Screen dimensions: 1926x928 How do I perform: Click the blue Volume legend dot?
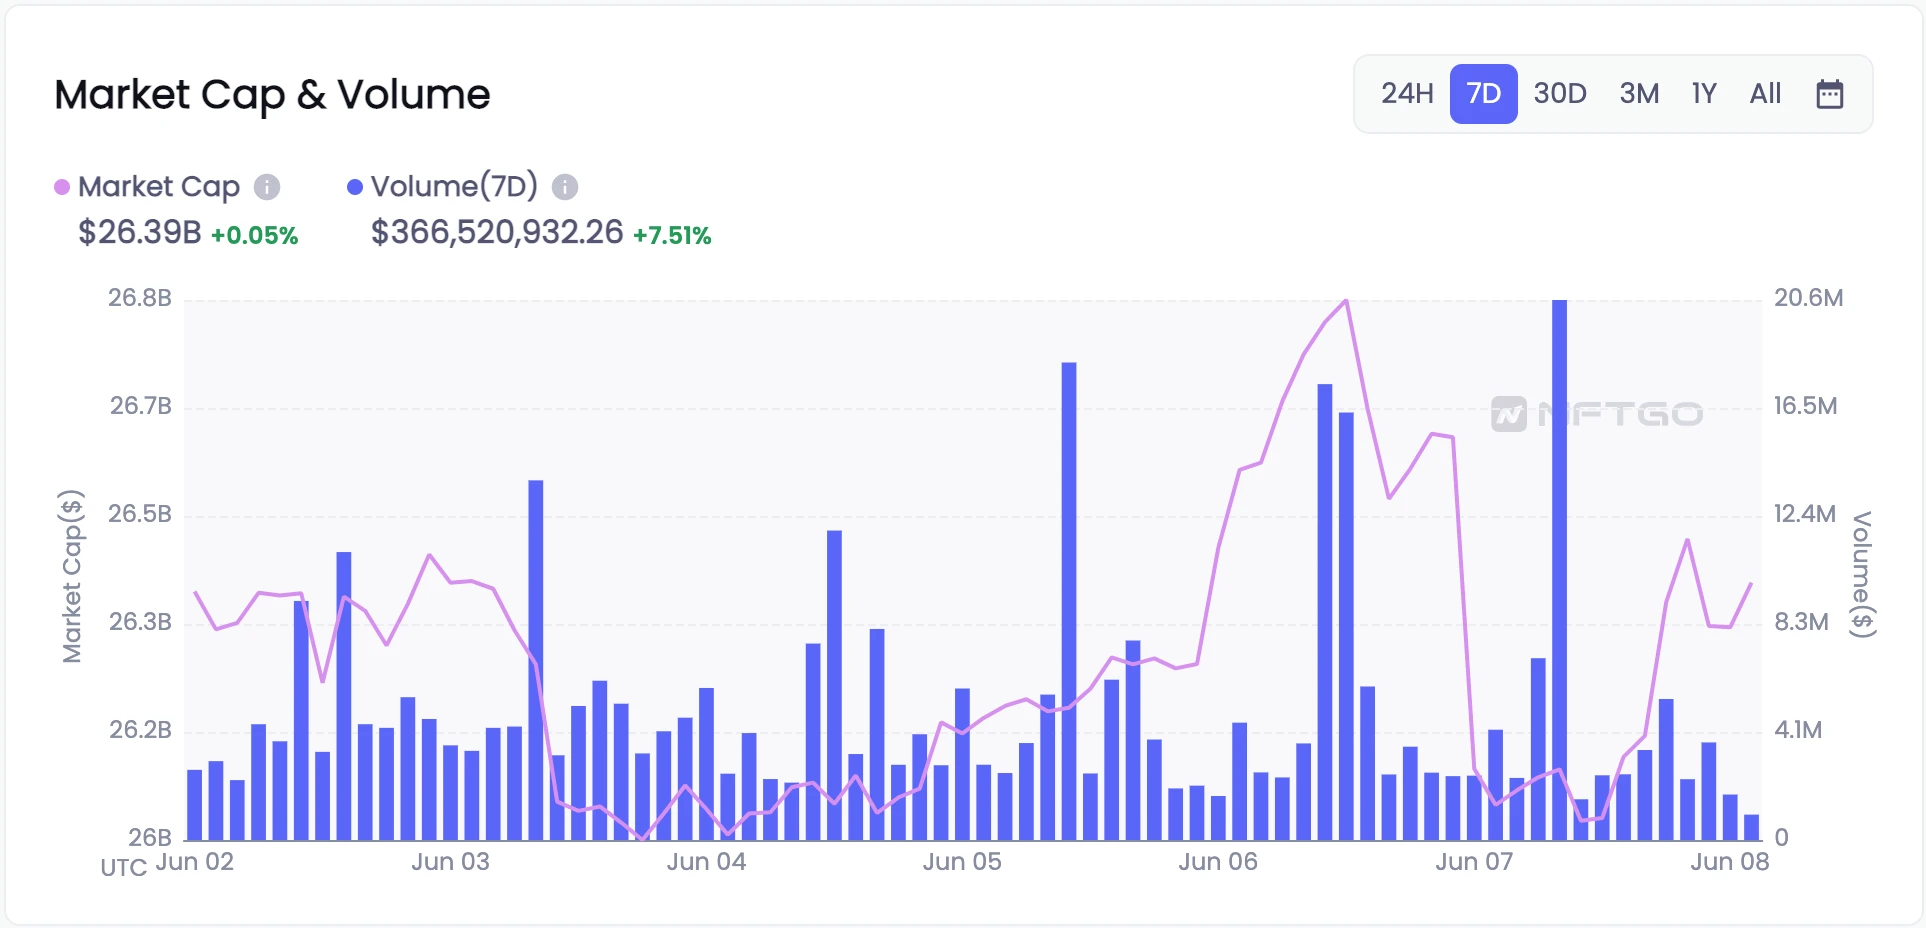coord(354,187)
